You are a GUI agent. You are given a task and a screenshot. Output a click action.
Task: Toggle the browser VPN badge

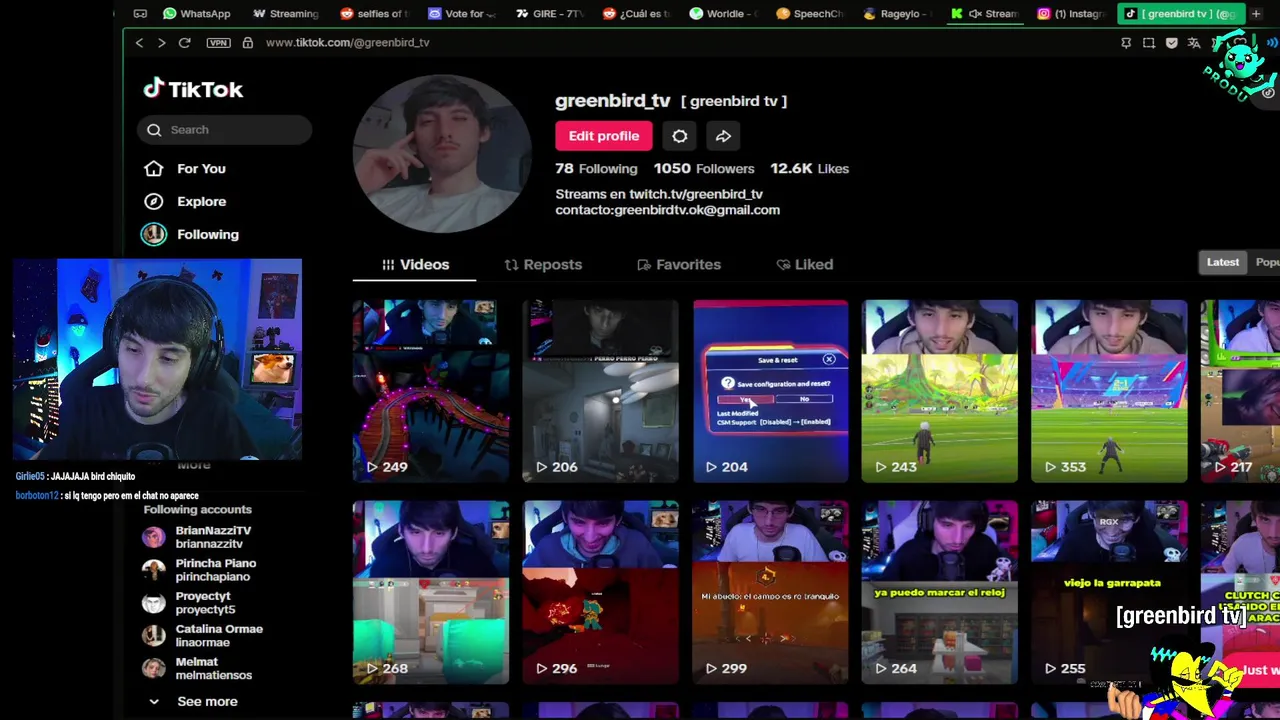218,43
